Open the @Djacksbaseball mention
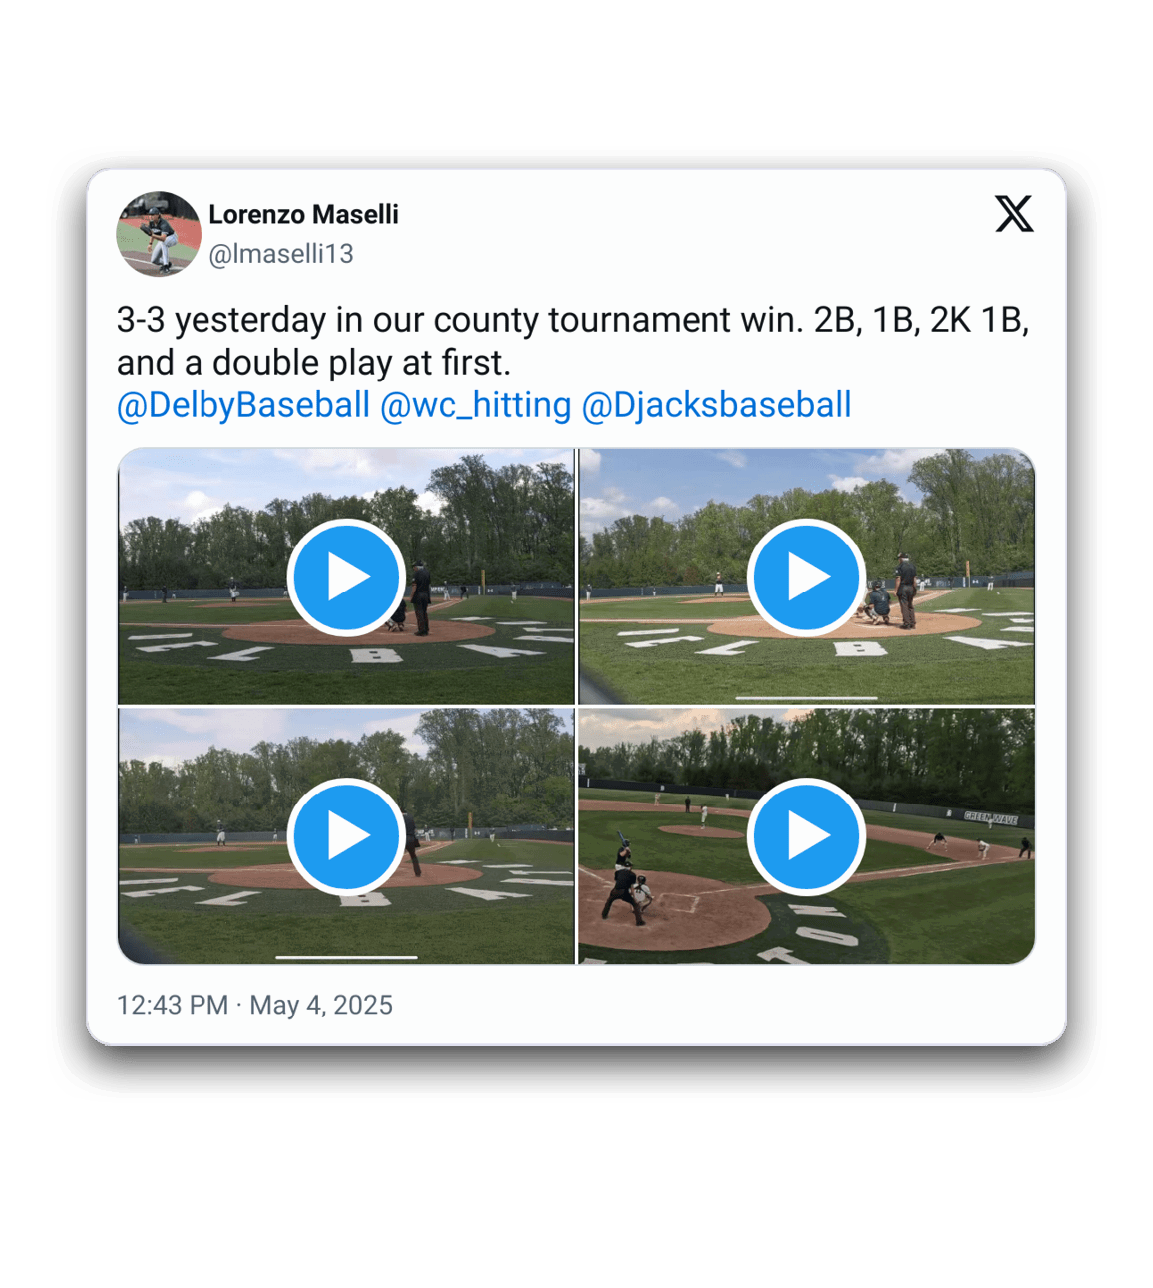Image resolution: width=1153 pixels, height=1288 pixels. (x=716, y=405)
